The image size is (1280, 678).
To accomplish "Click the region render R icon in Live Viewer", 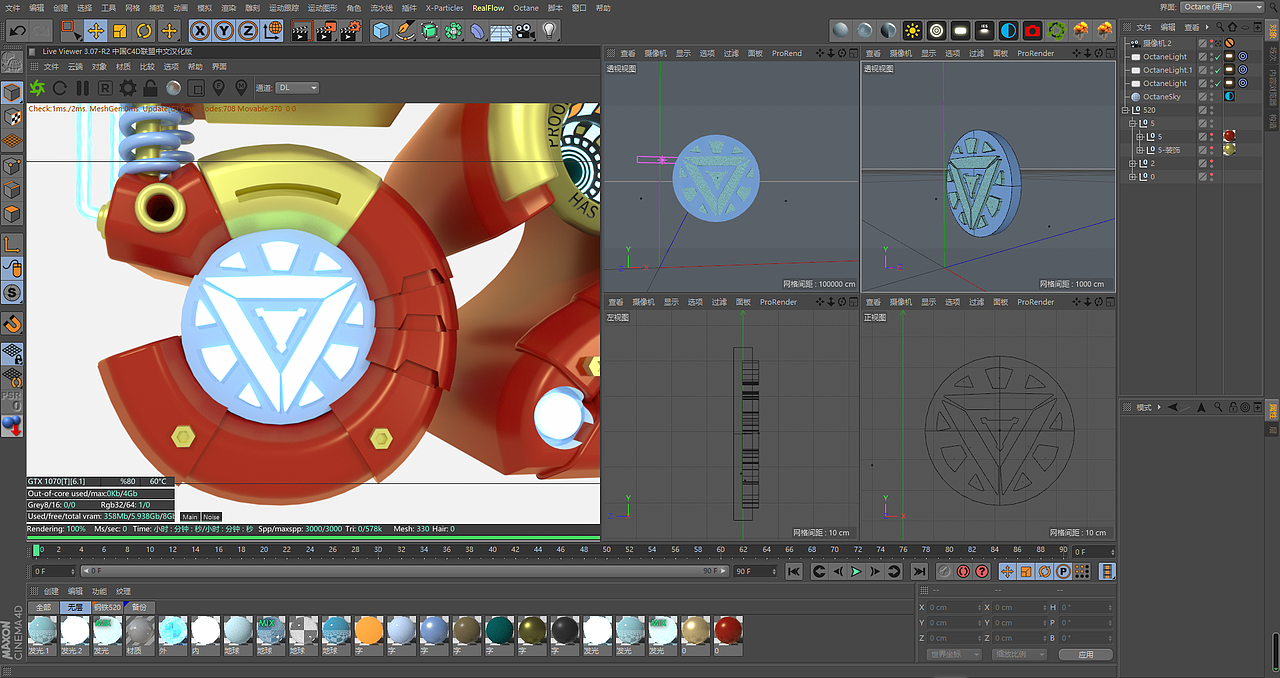I will tap(106, 90).
